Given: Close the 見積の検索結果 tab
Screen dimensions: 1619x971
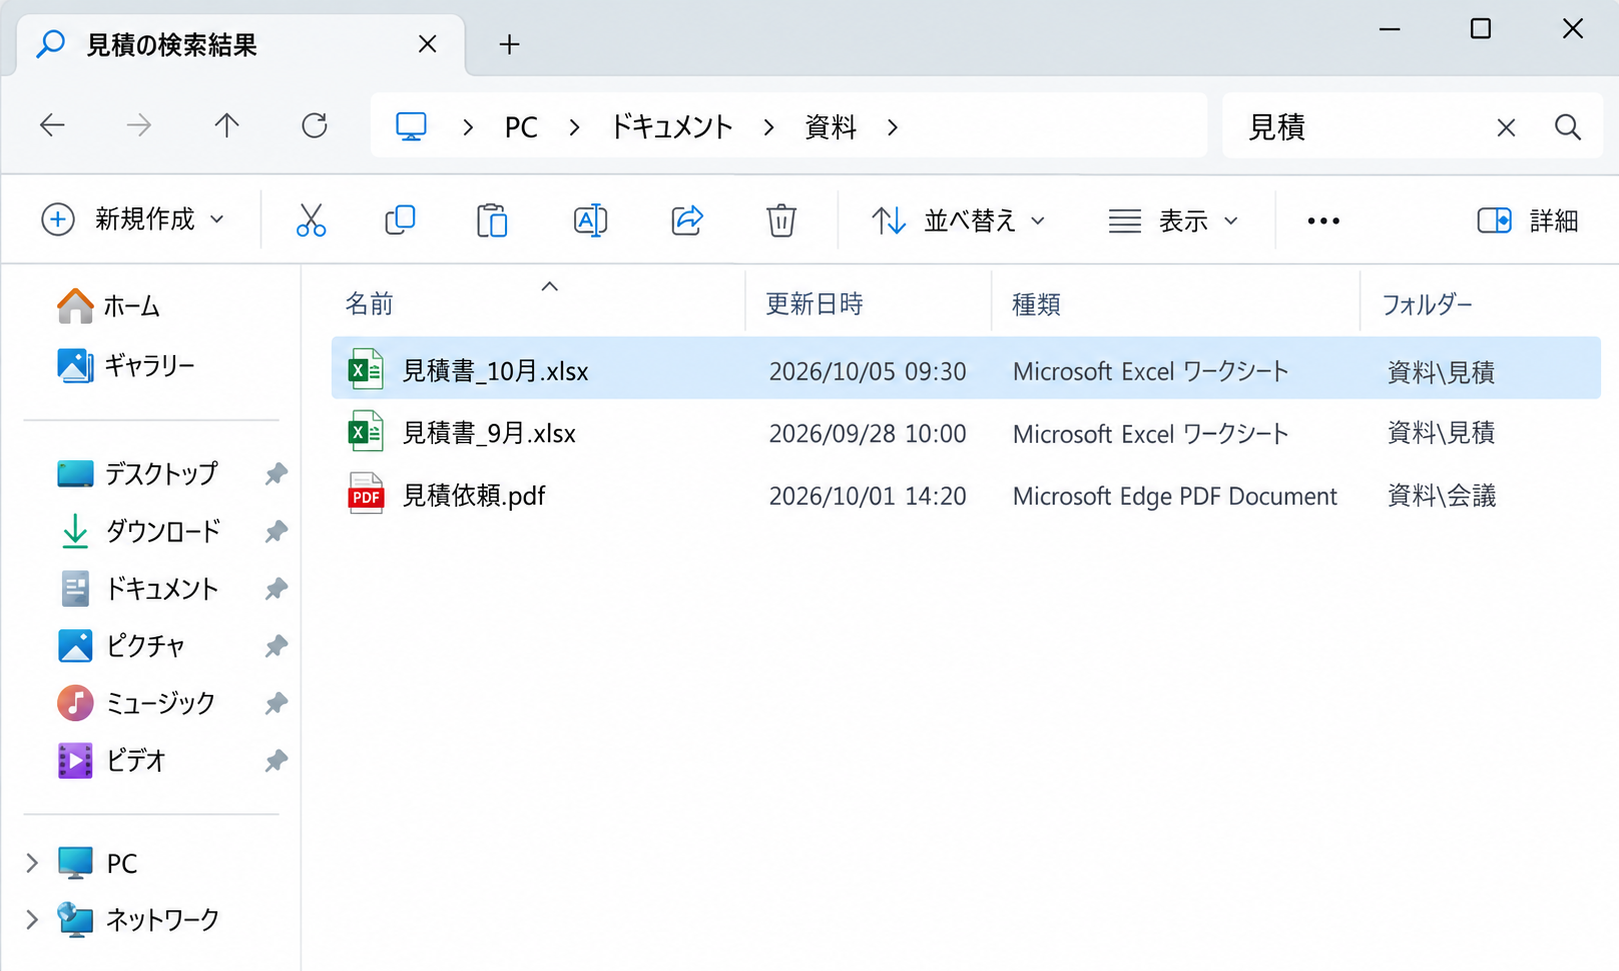Looking at the screenshot, I should [x=427, y=44].
